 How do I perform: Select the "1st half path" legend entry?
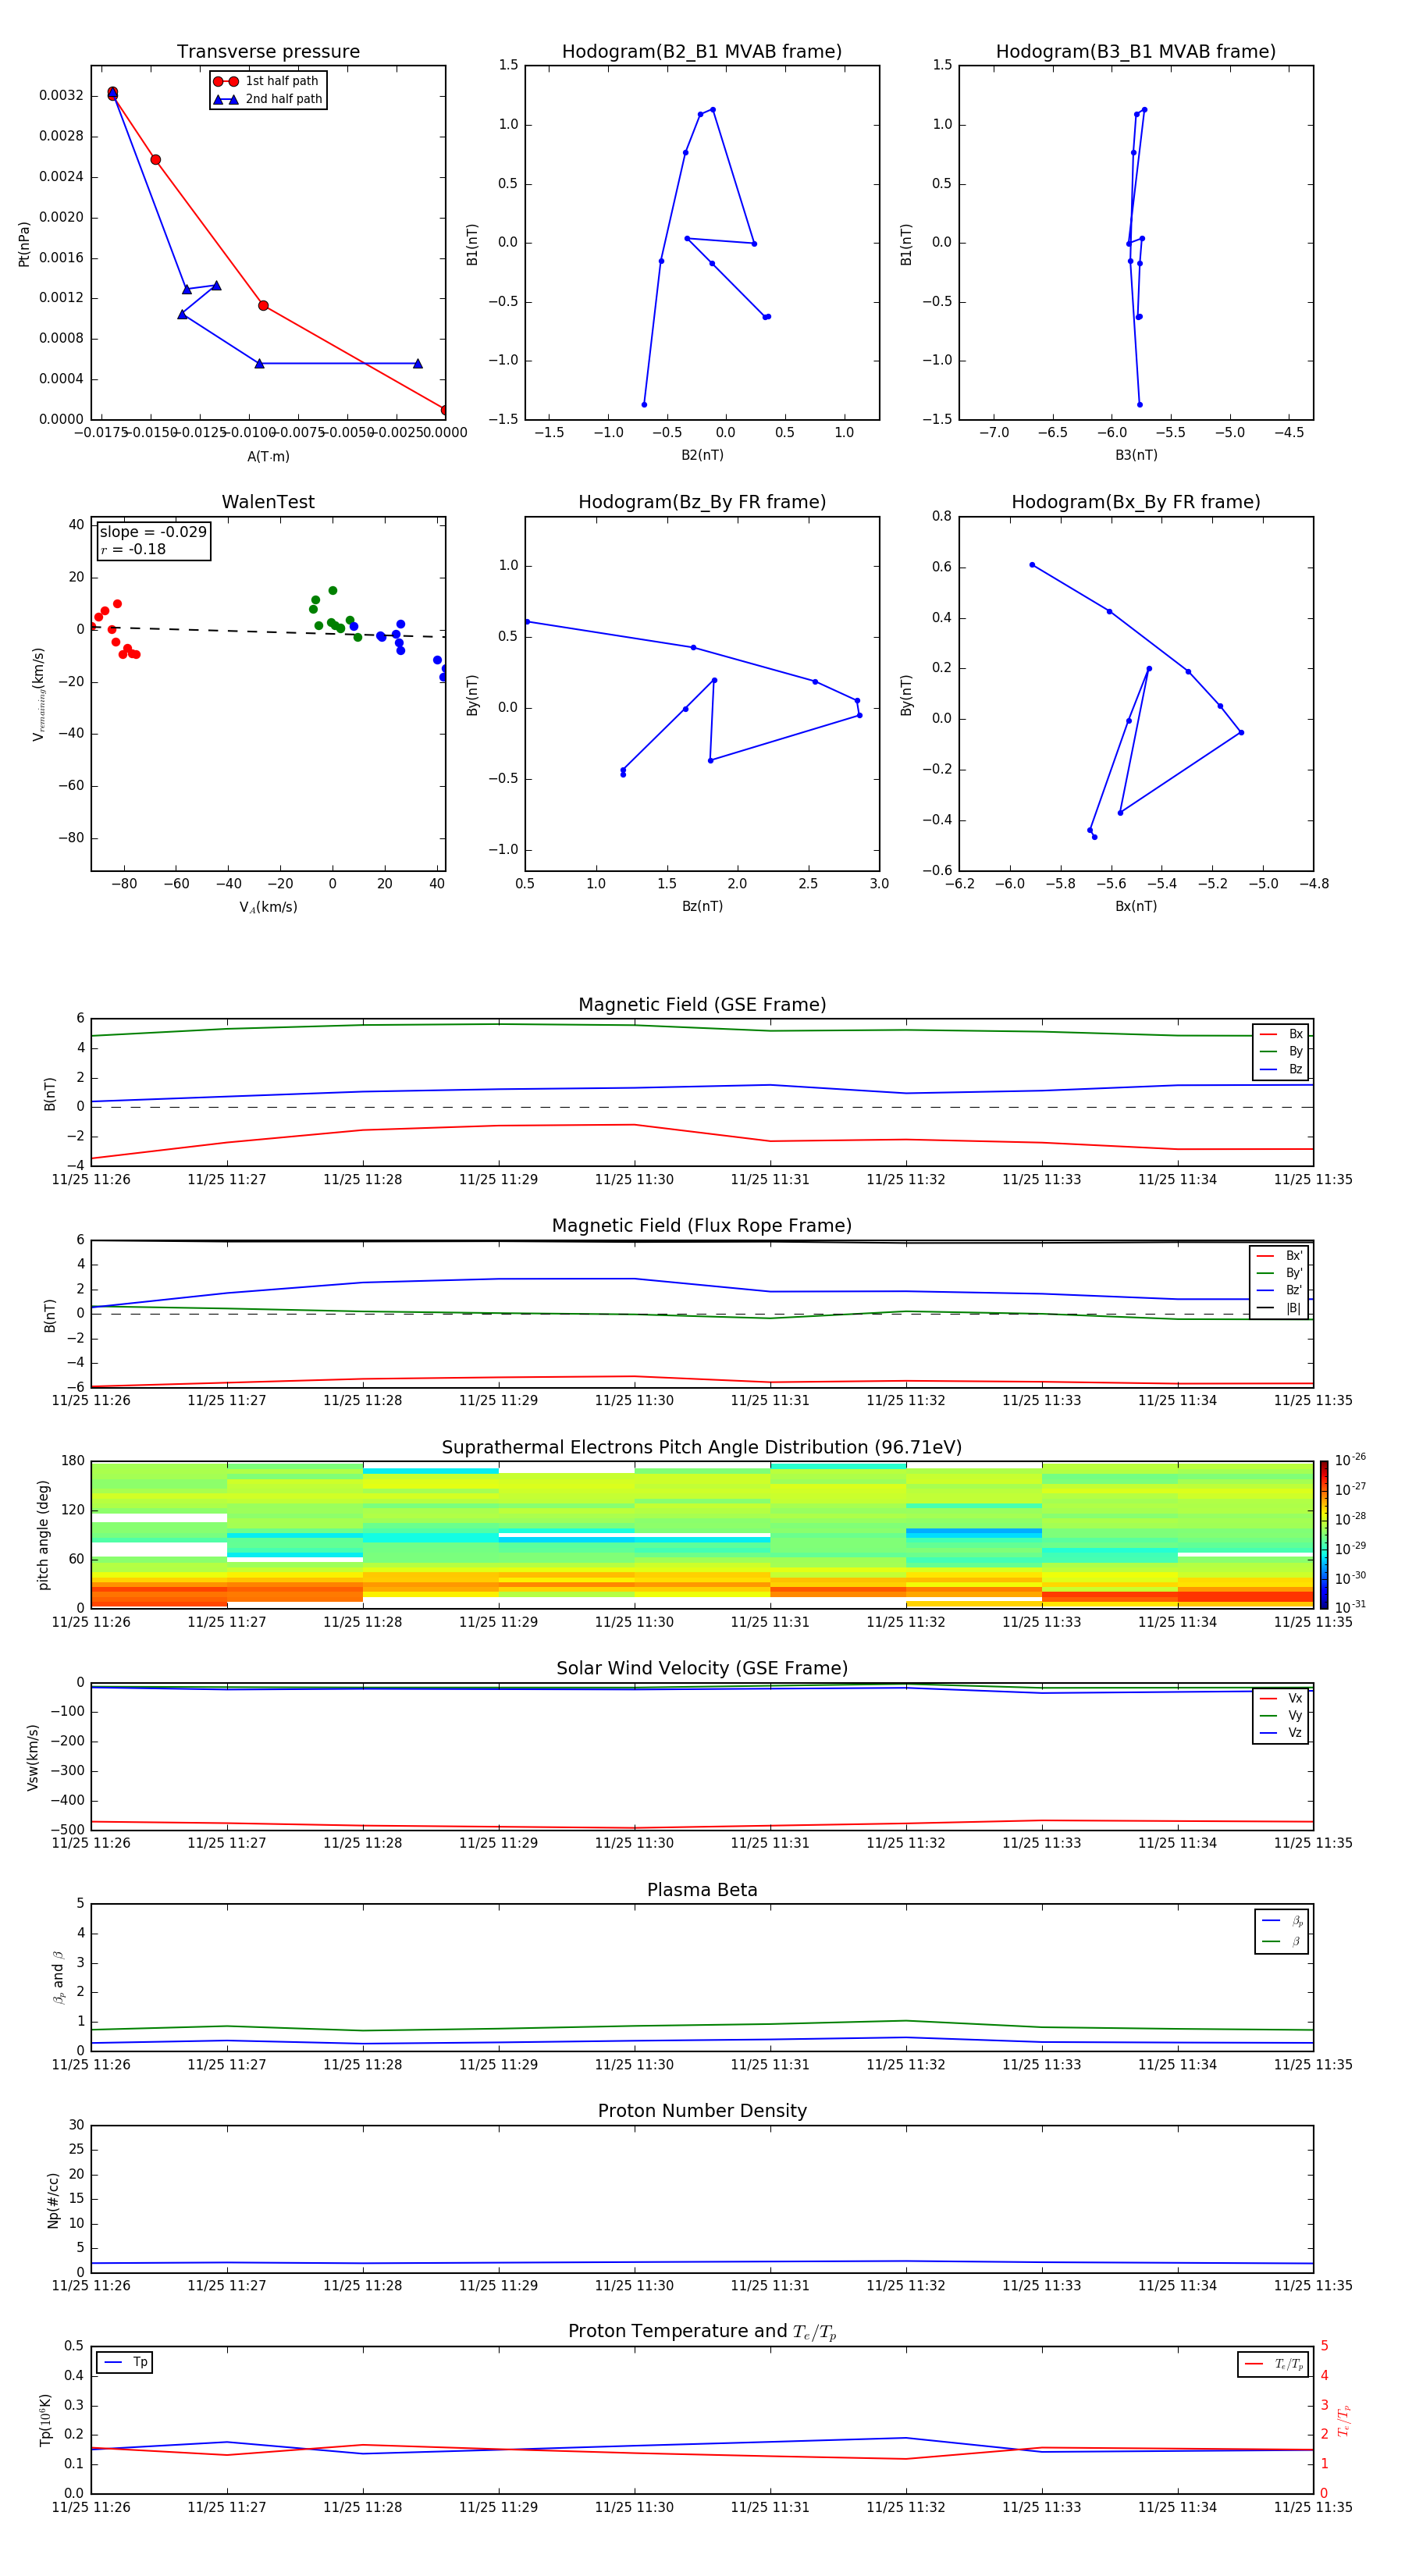pyautogui.click(x=266, y=81)
